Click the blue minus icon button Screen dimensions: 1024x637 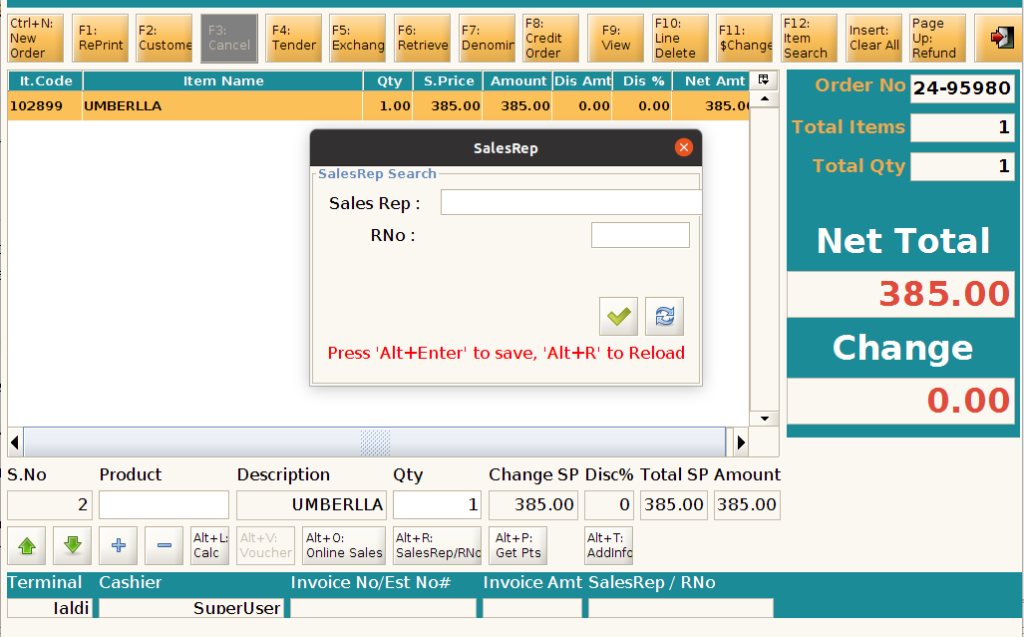pyautogui.click(x=164, y=546)
